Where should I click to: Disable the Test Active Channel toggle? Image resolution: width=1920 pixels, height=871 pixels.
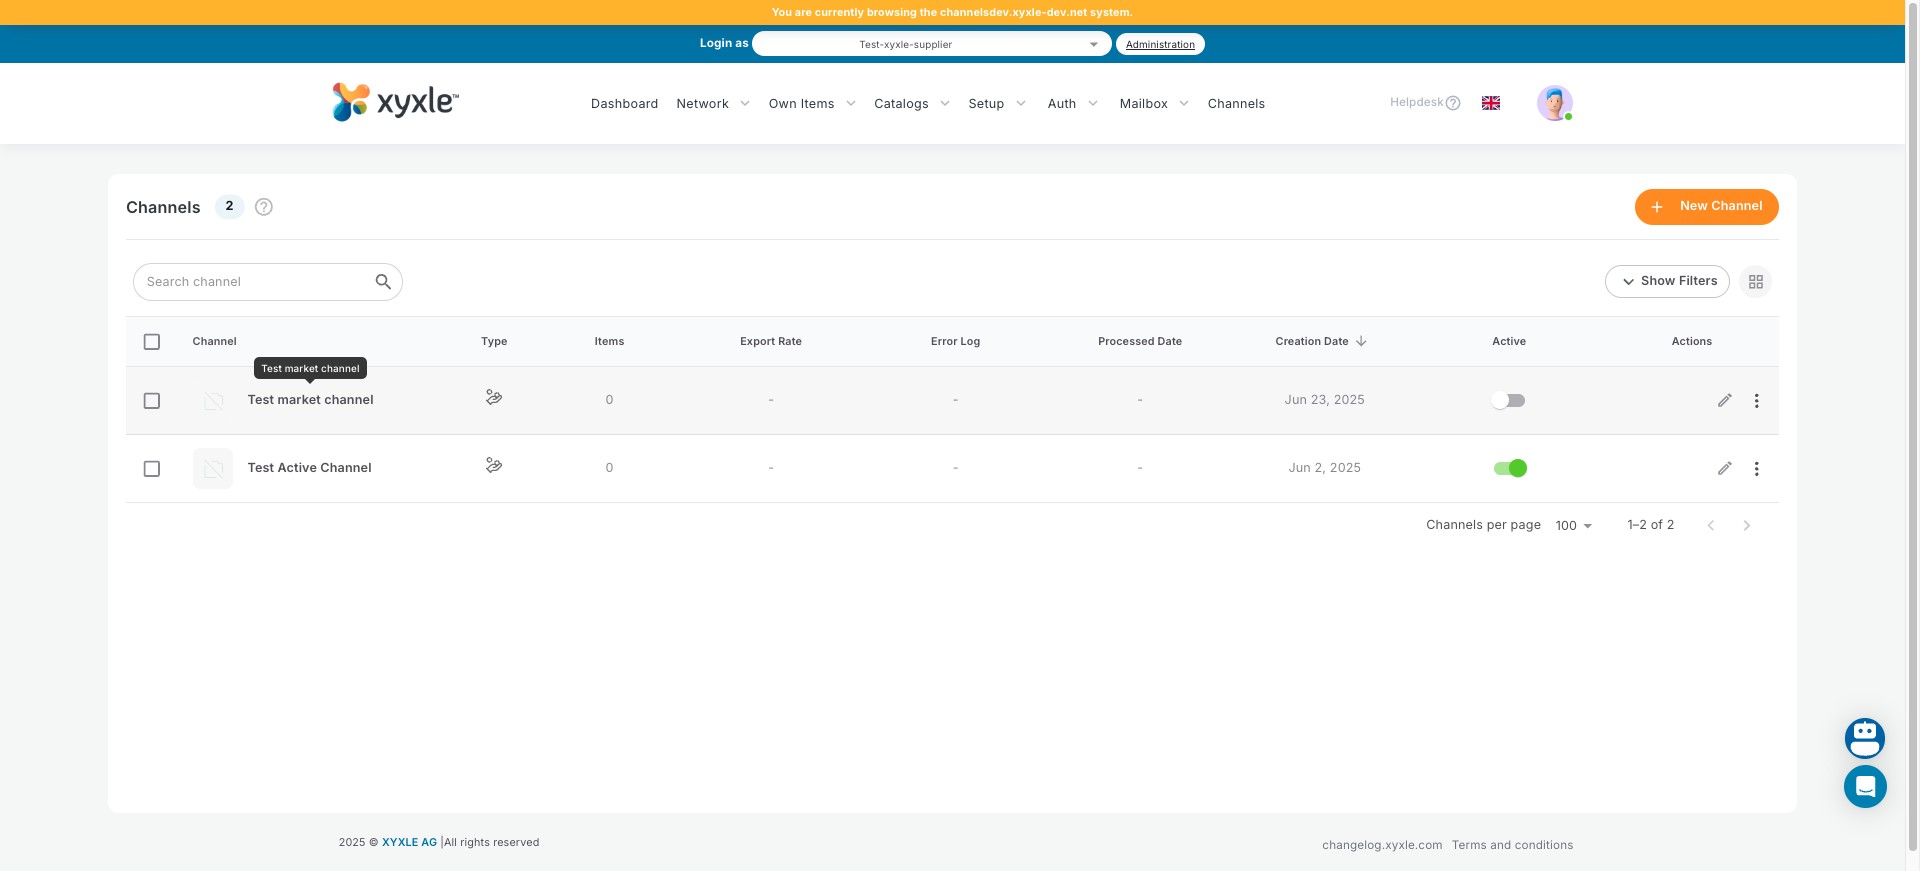click(1509, 468)
